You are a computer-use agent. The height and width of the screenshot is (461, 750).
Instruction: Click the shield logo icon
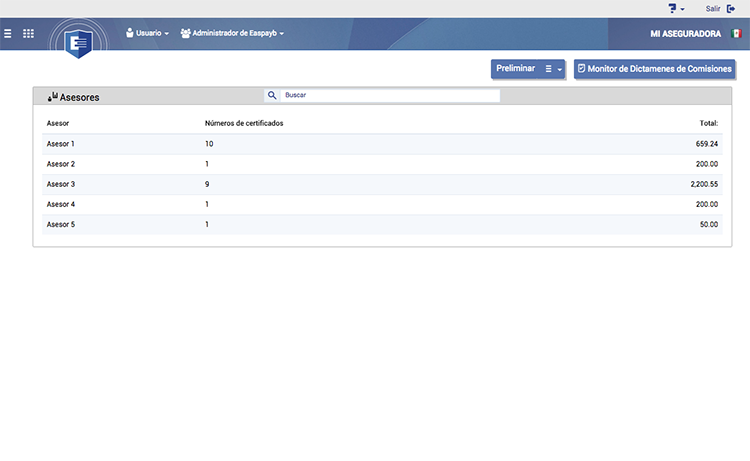(x=78, y=44)
